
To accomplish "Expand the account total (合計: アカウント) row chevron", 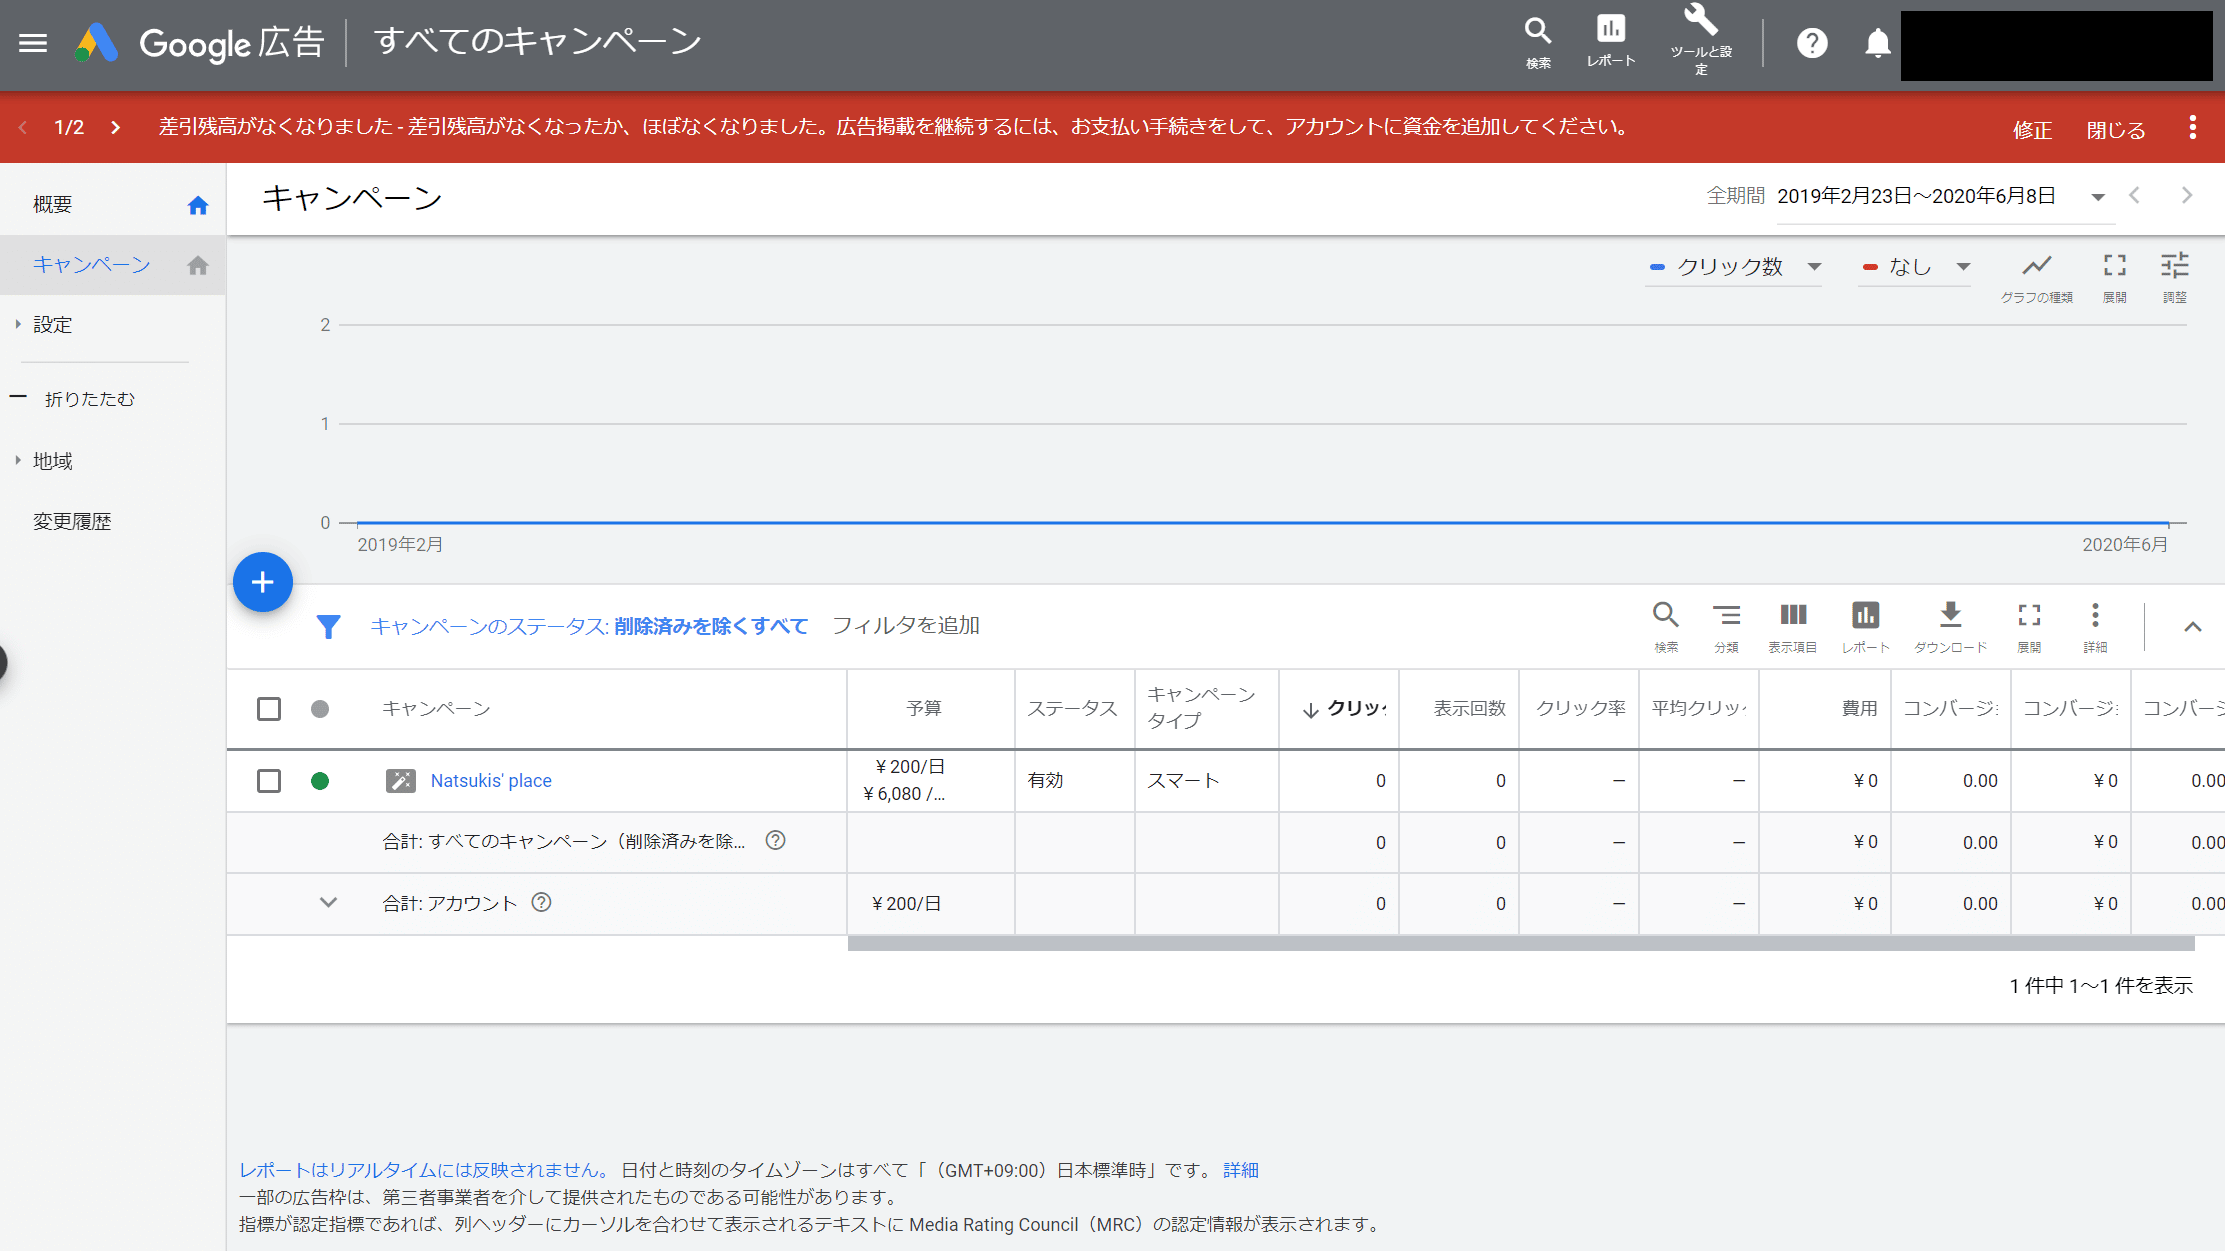I will coord(328,903).
